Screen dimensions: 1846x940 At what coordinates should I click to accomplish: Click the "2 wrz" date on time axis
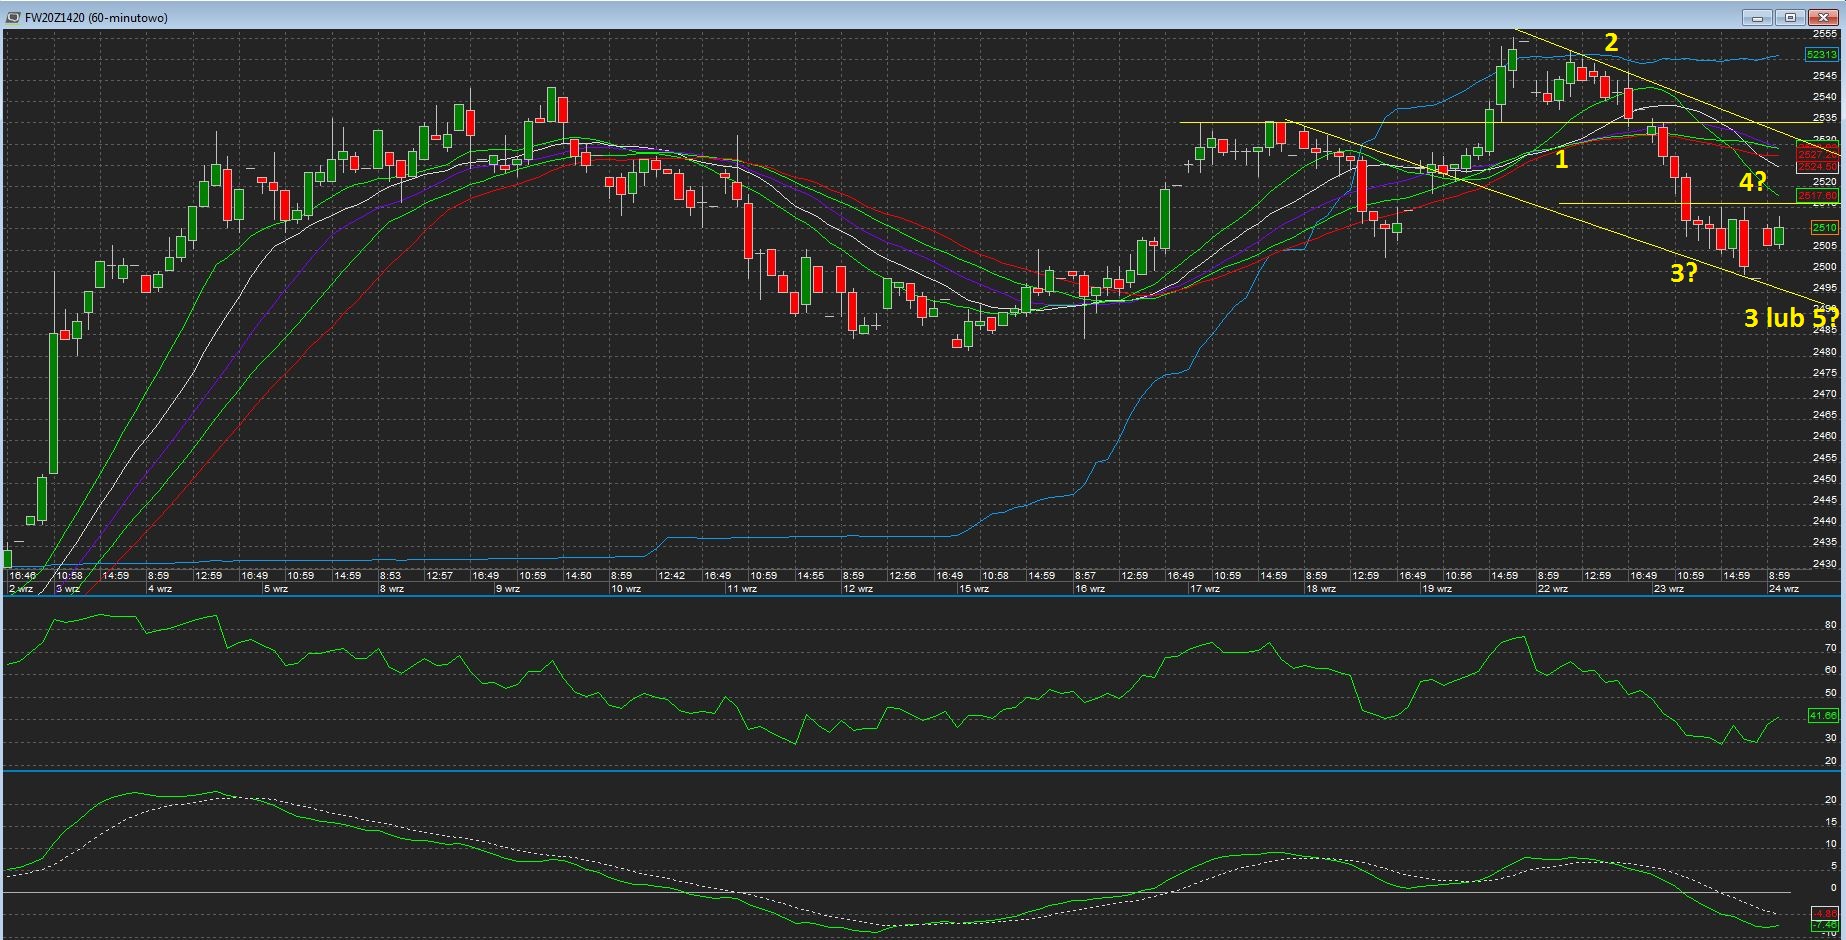point(21,589)
